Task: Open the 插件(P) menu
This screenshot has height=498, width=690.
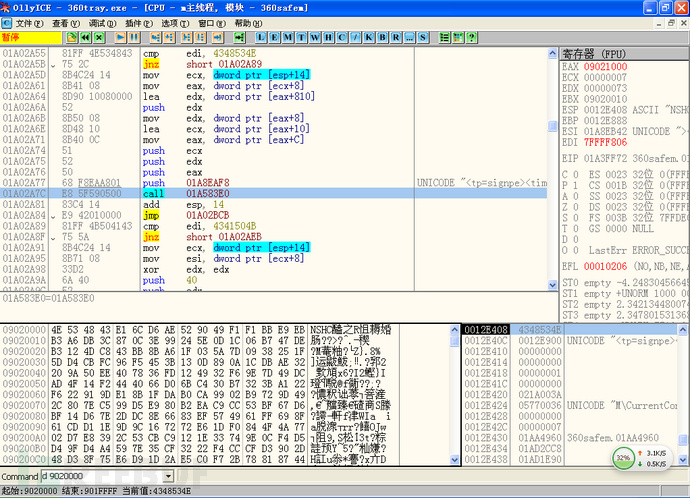Action: click(x=139, y=23)
